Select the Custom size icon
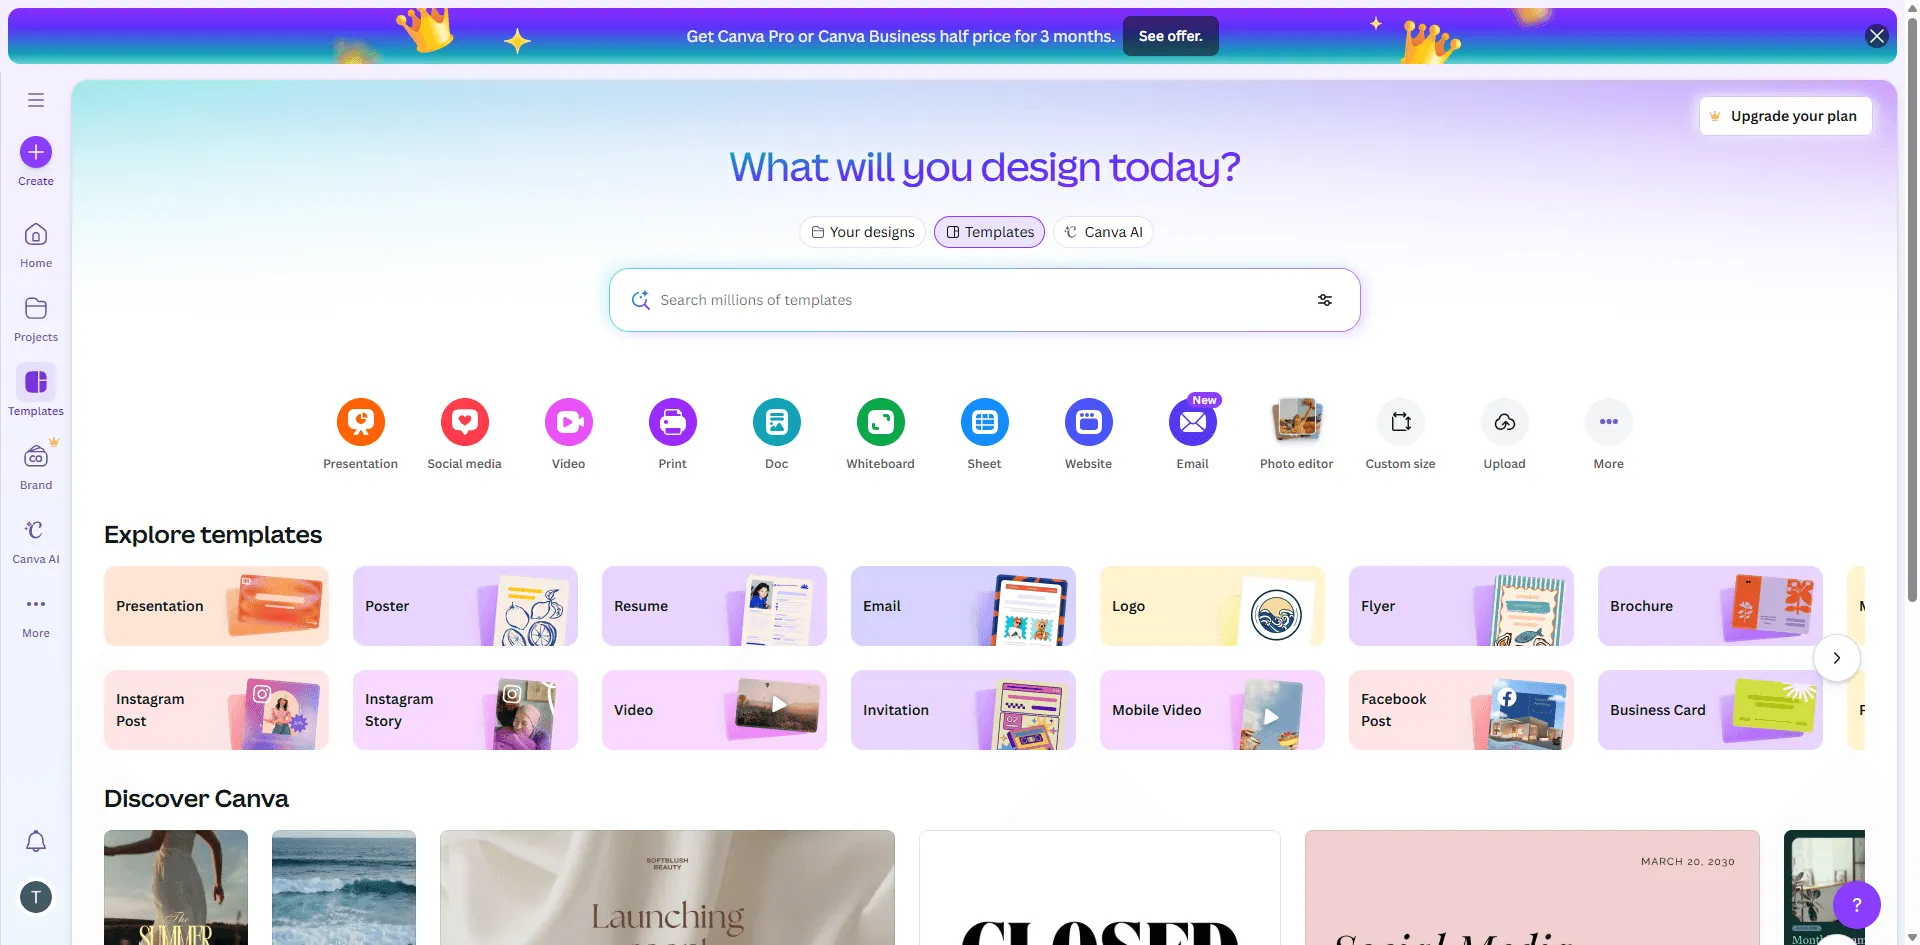Image resolution: width=1920 pixels, height=945 pixels. click(1401, 422)
